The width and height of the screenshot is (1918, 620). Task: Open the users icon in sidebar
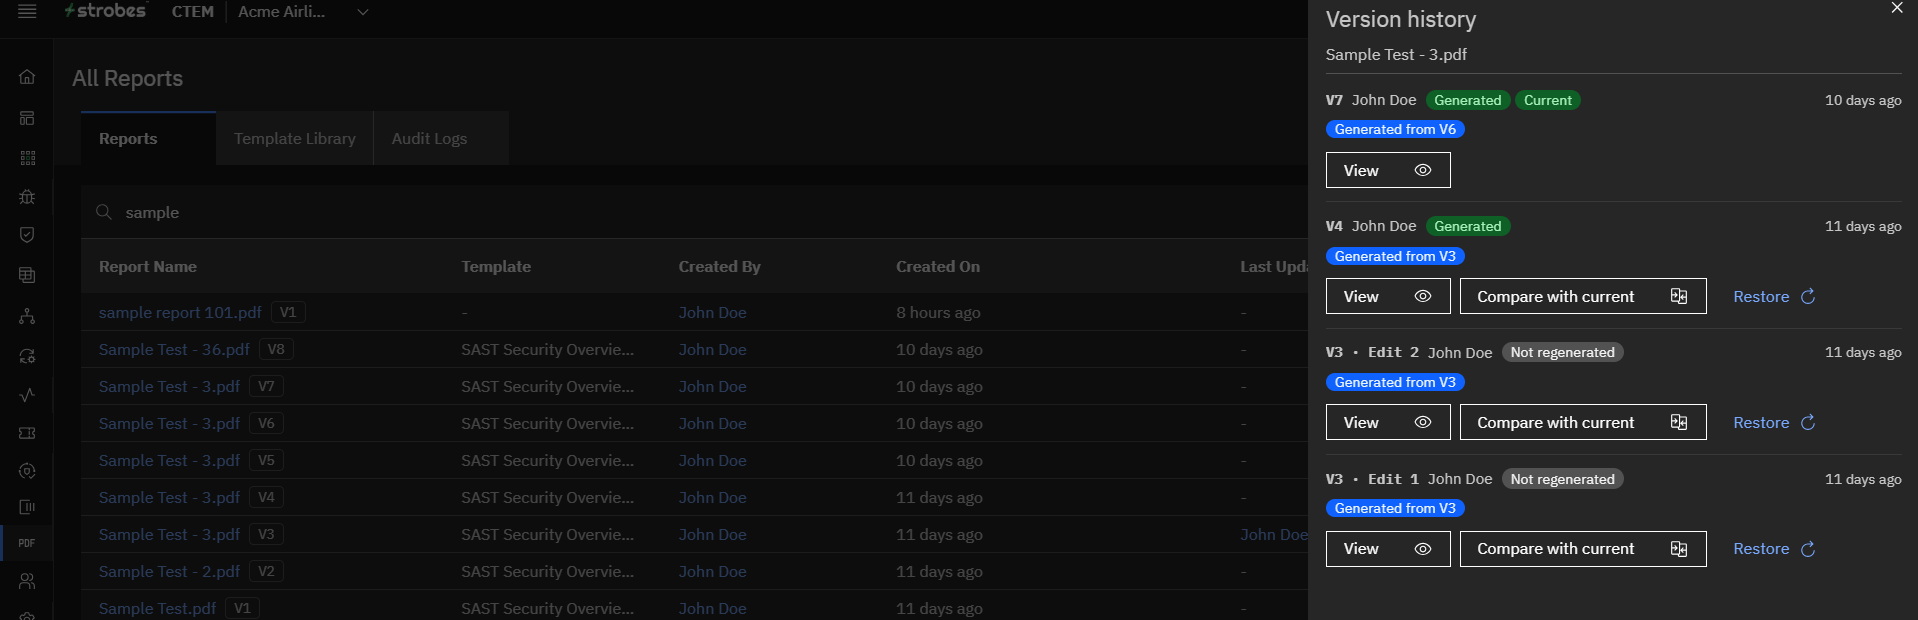(x=27, y=581)
